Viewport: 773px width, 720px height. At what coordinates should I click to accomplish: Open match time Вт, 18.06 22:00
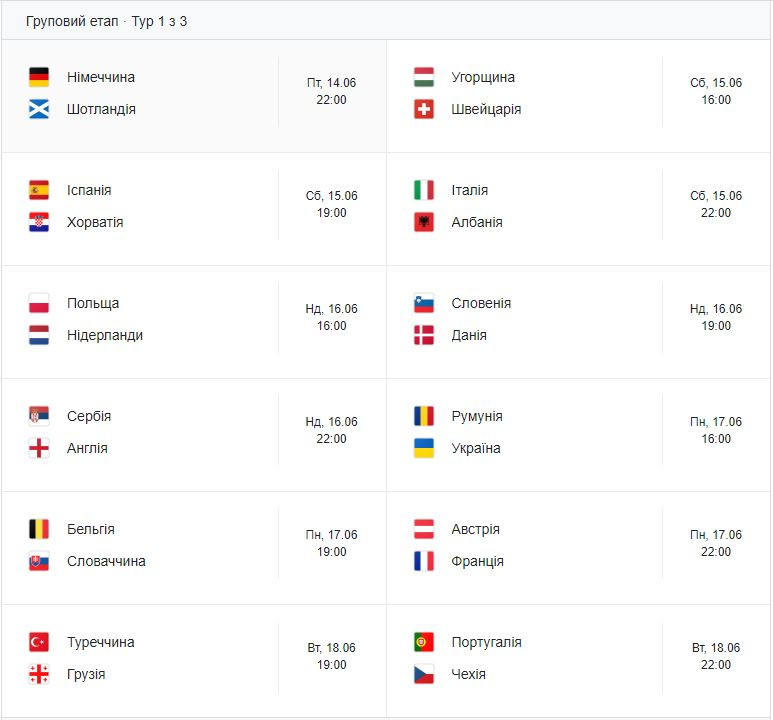tap(716, 656)
